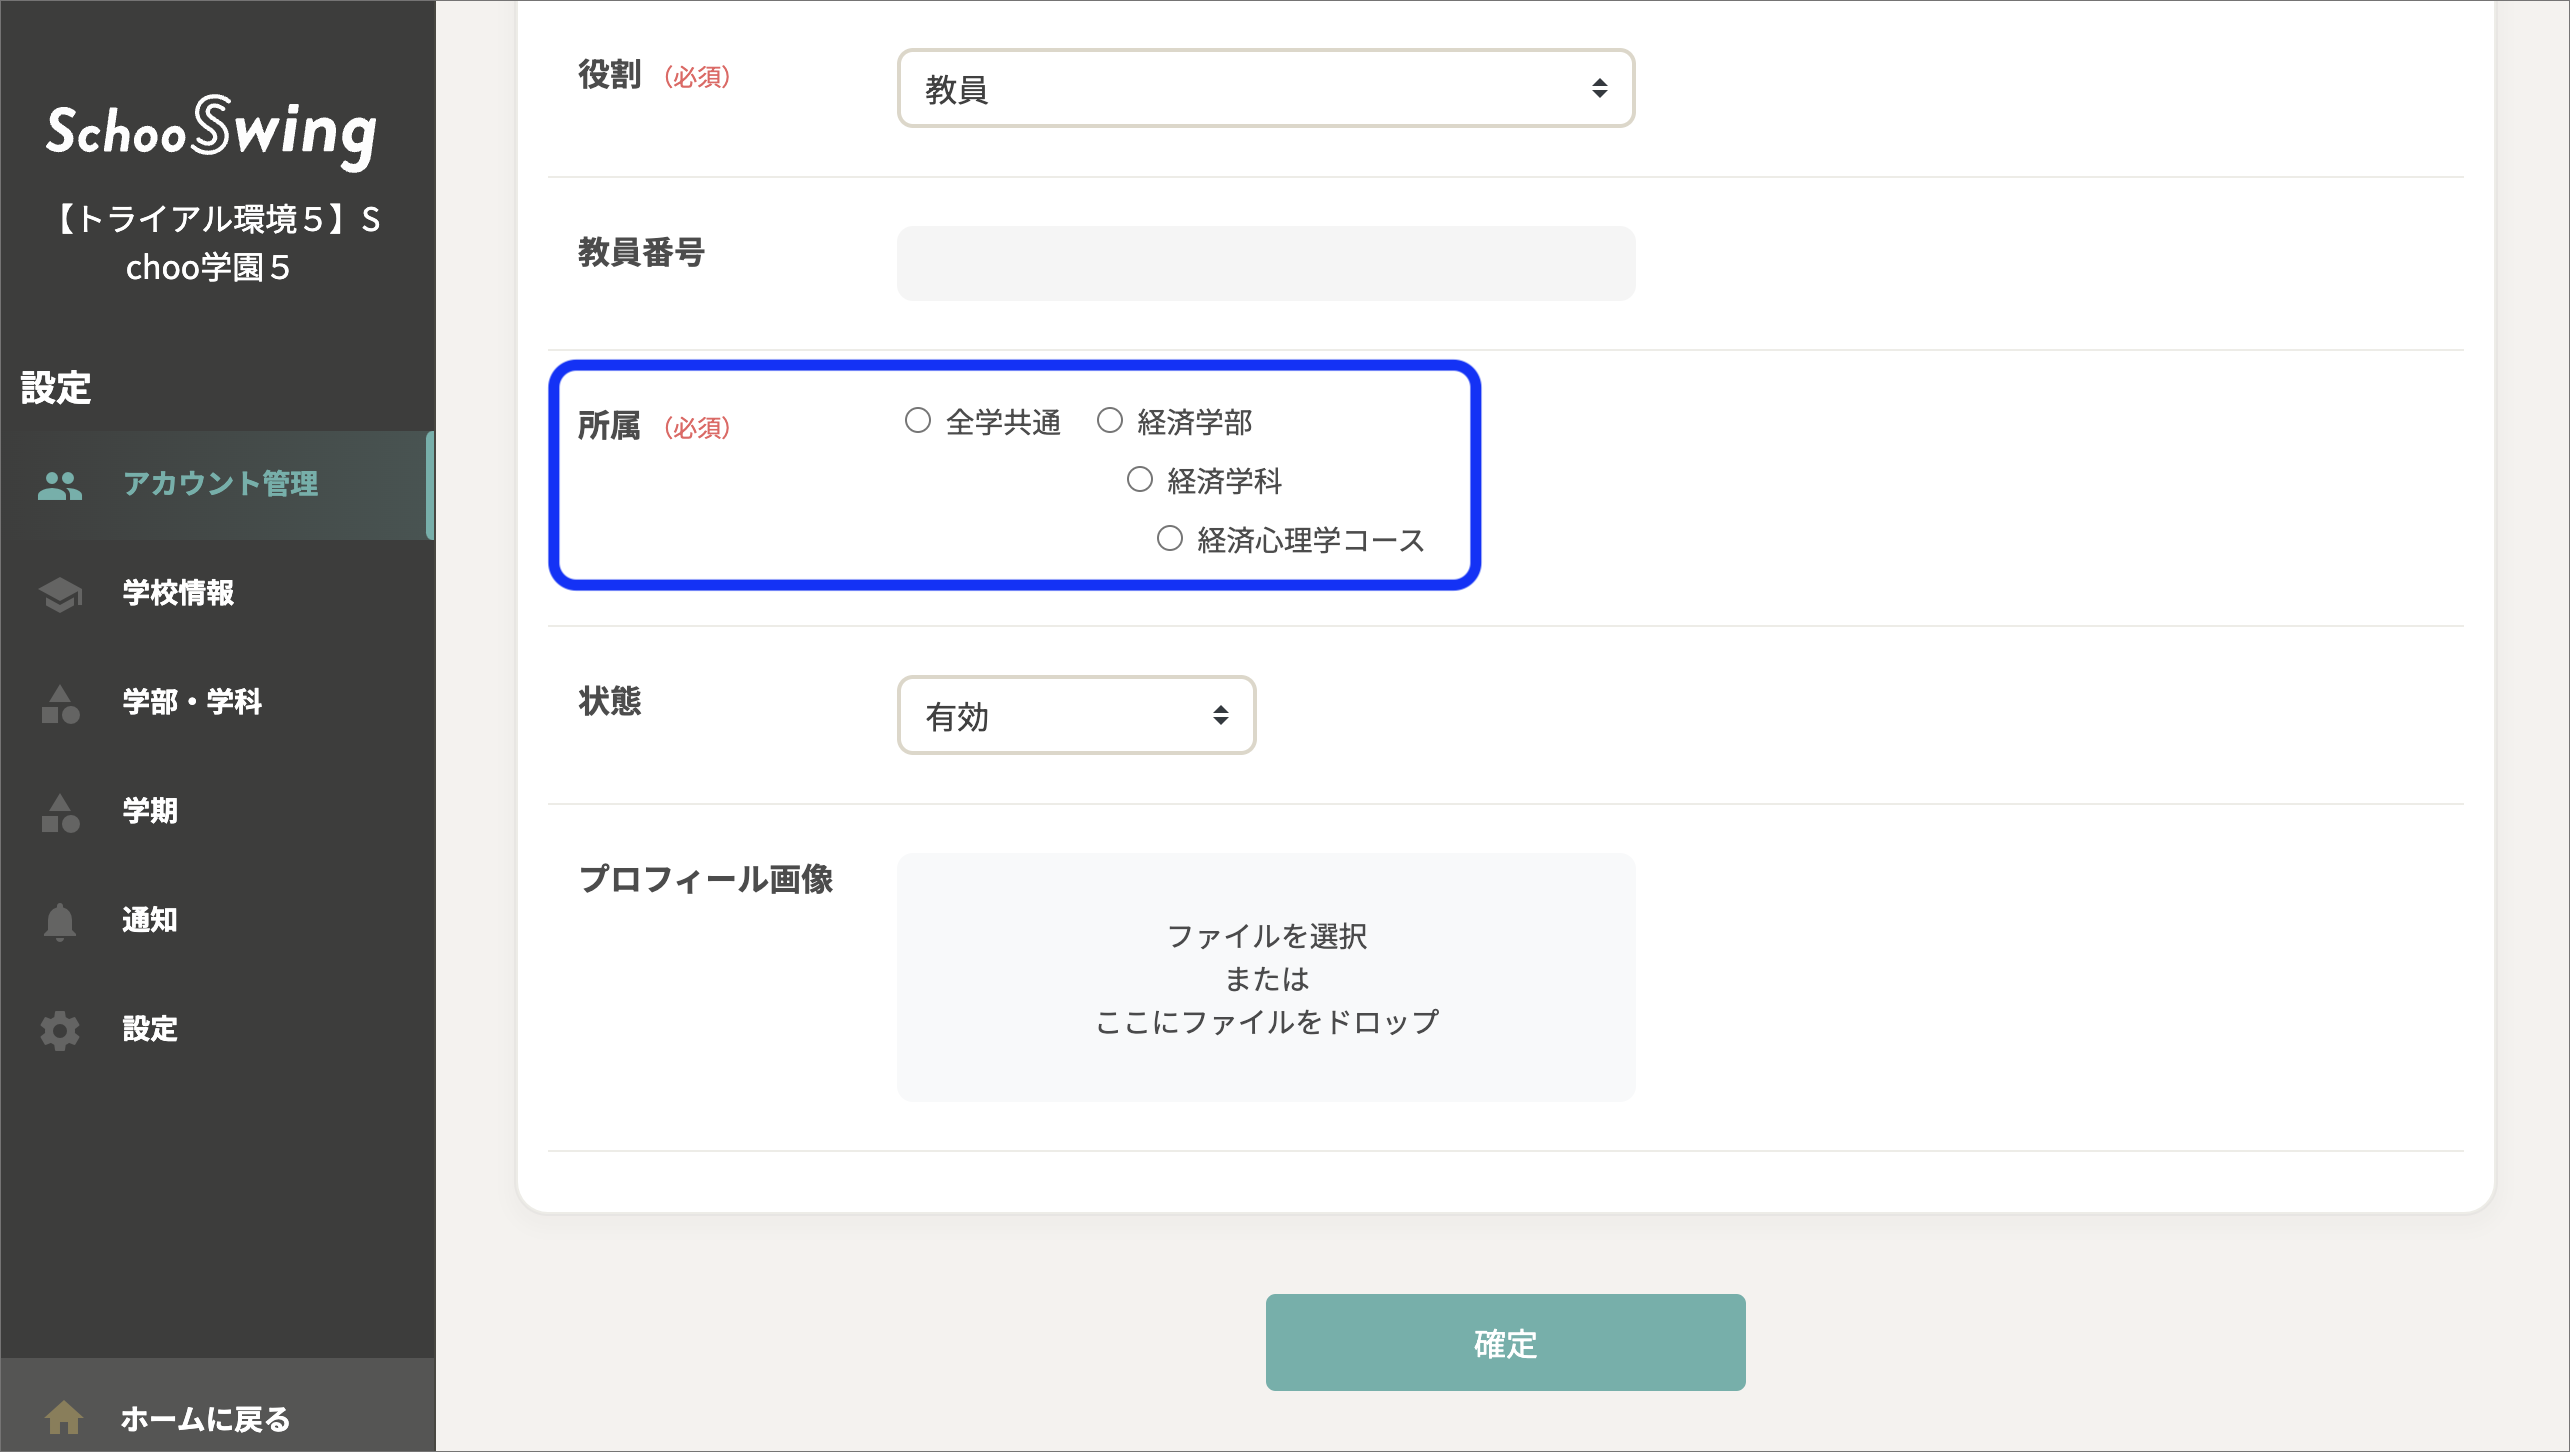The width and height of the screenshot is (2570, 1452).
Task: Click the 学期 icon in the sidebar
Action: pyautogui.click(x=60, y=812)
